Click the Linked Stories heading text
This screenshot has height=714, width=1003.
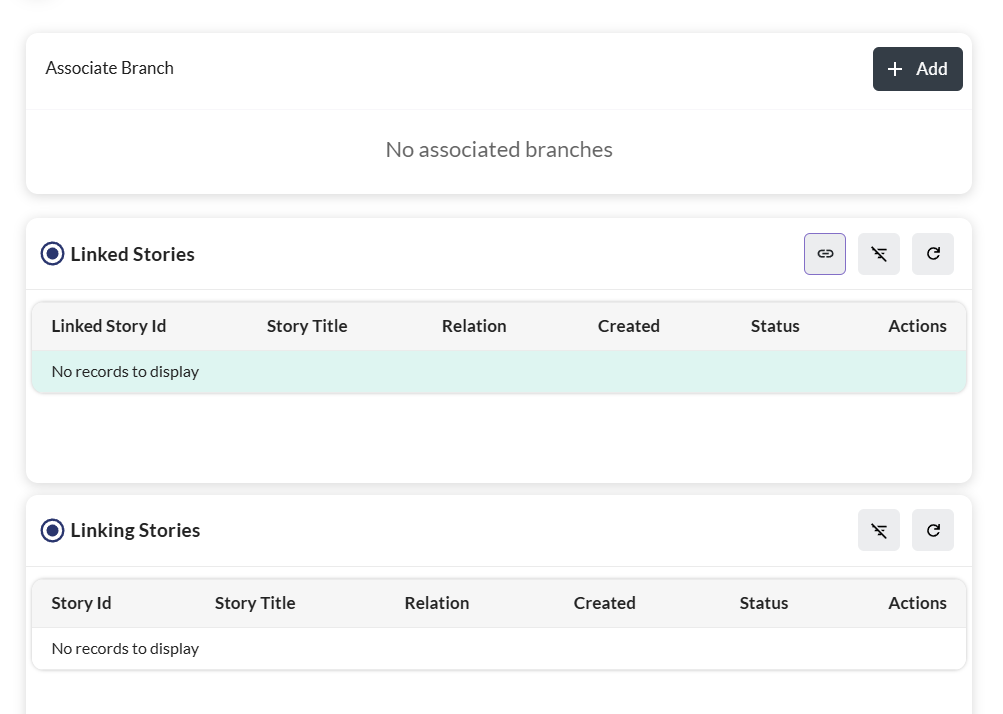pyautogui.click(x=132, y=255)
